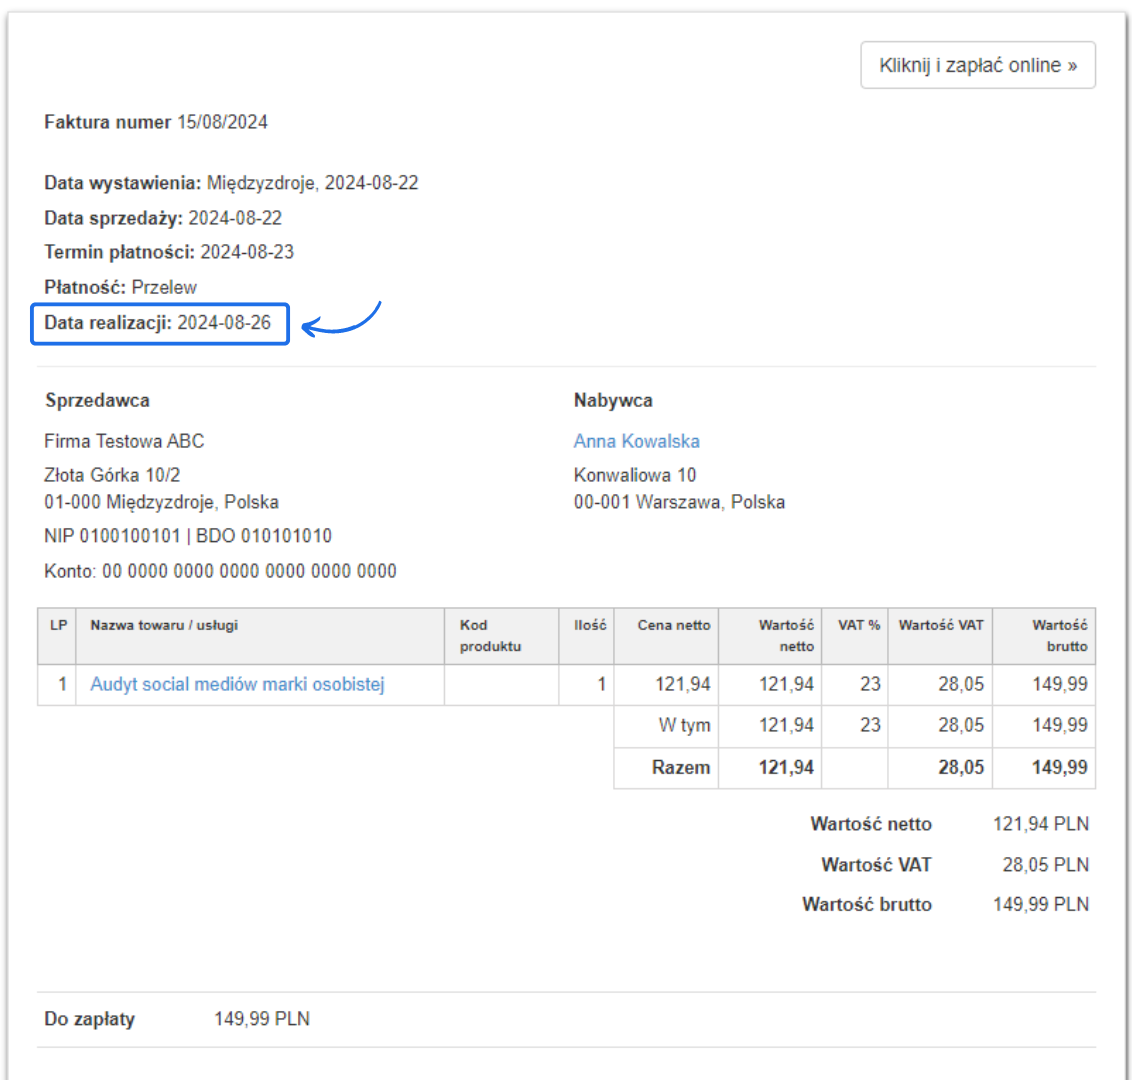The width and height of the screenshot is (1132, 1080).
Task: Click the 'Termin płatności' due date line
Action: [169, 252]
